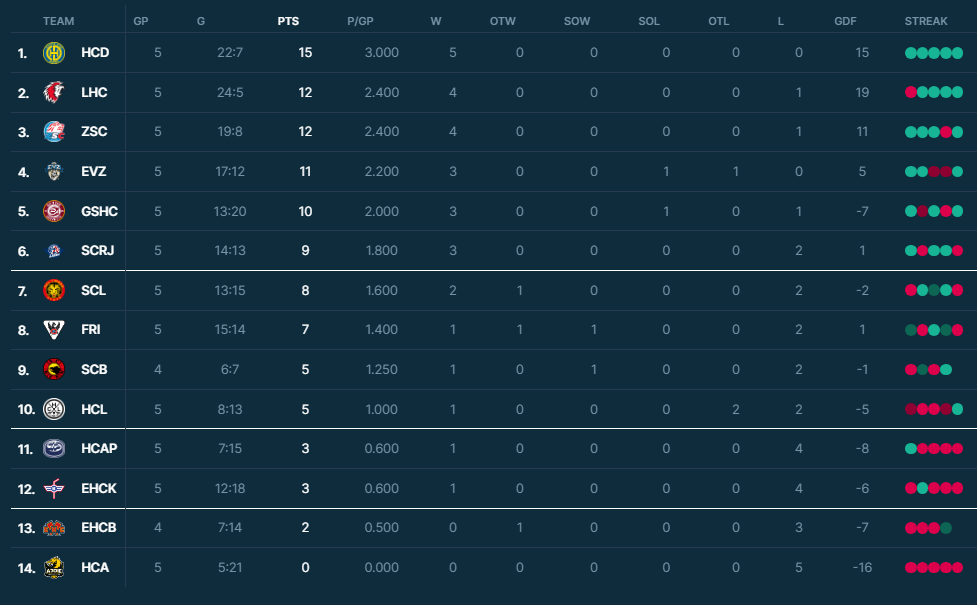This screenshot has width=977, height=605.
Task: Click the HCA team logo
Action: pos(54,568)
